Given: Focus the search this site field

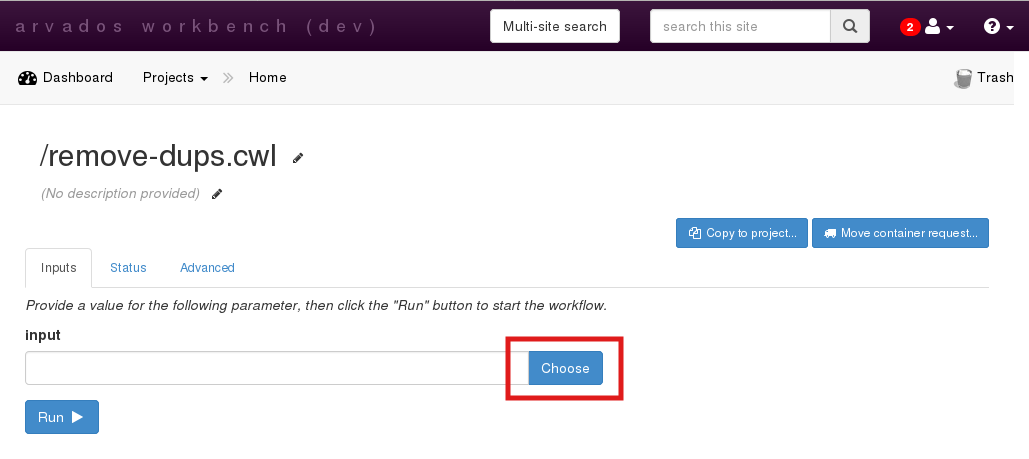Looking at the screenshot, I should pos(740,26).
